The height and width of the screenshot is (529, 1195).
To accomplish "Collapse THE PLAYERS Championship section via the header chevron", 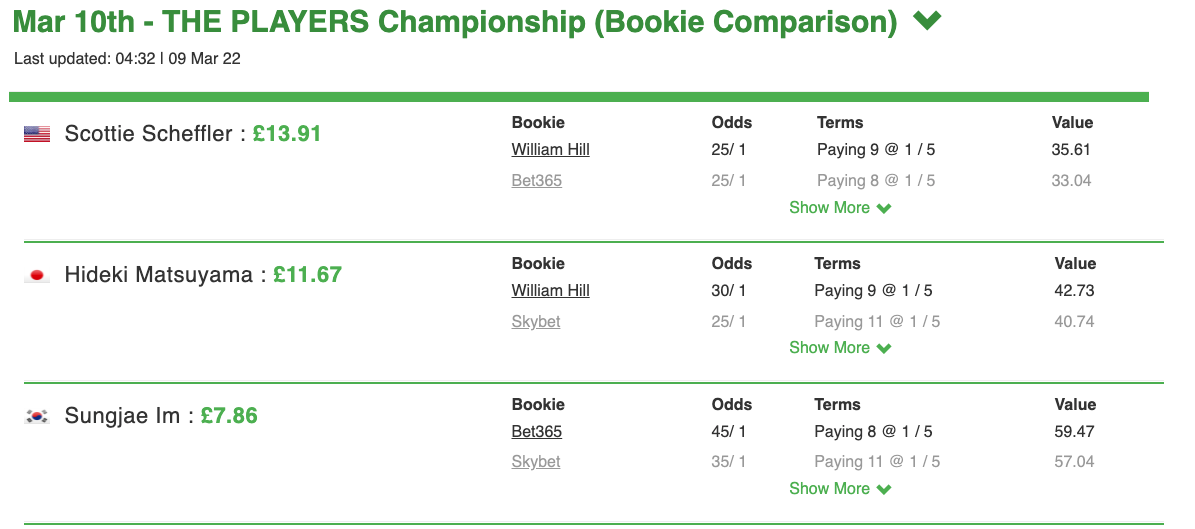I will [x=927, y=21].
